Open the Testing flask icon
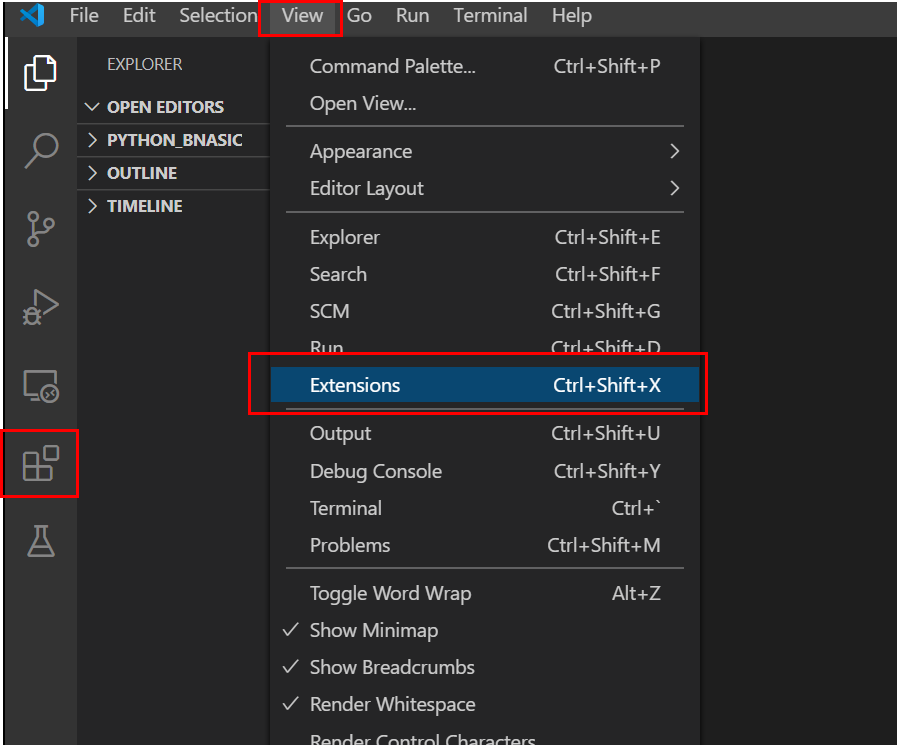The width and height of the screenshot is (897, 745). point(40,541)
